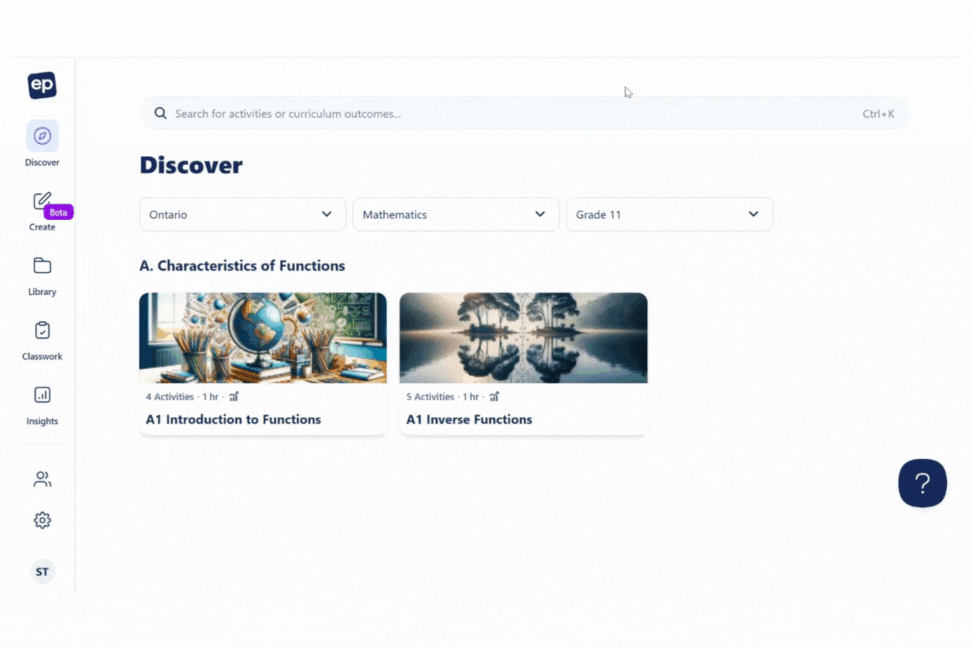Open the Library folder icon
The height and width of the screenshot is (648, 972).
coord(42,266)
